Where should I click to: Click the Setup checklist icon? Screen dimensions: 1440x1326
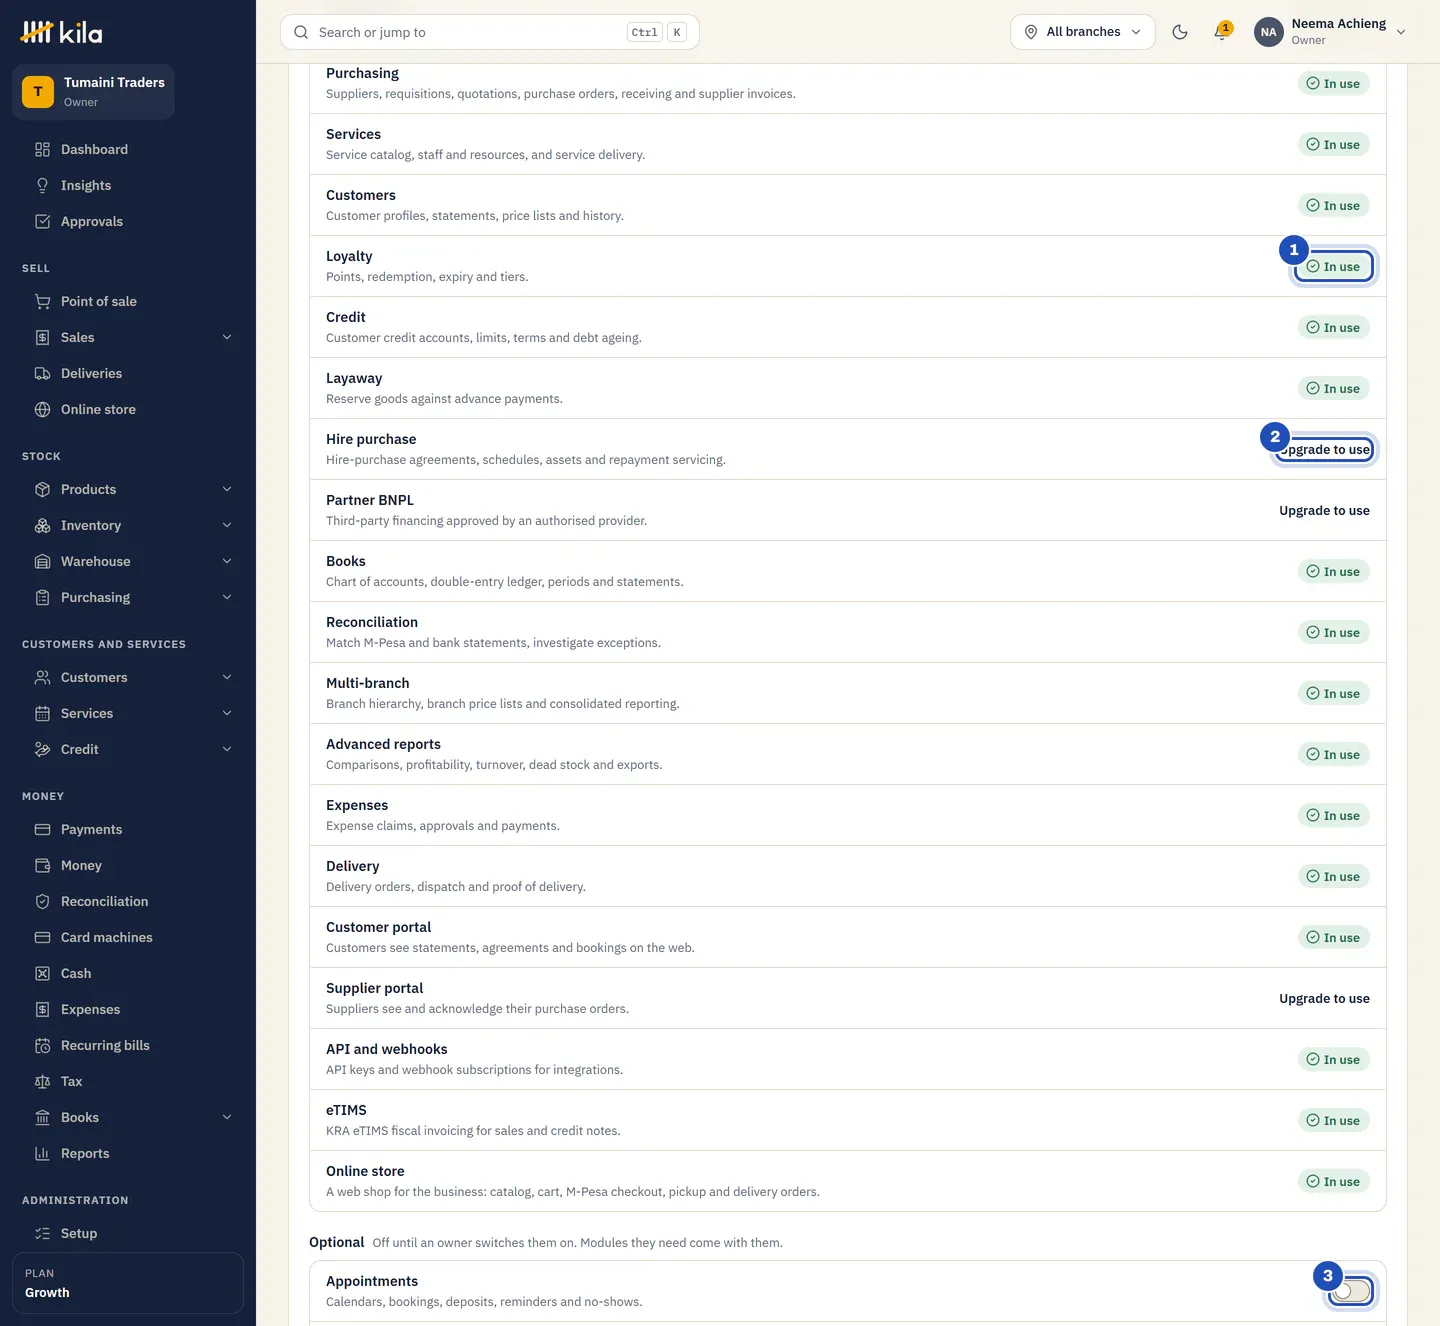(42, 1233)
